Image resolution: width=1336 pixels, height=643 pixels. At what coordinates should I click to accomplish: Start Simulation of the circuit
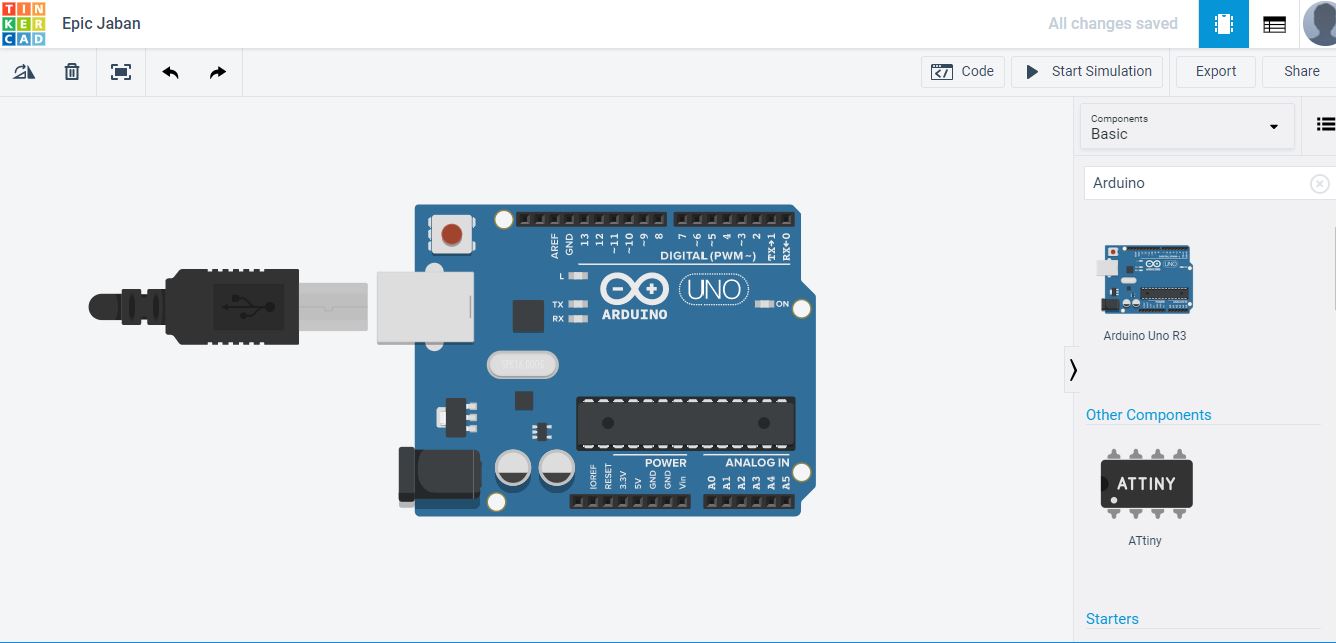click(1087, 72)
